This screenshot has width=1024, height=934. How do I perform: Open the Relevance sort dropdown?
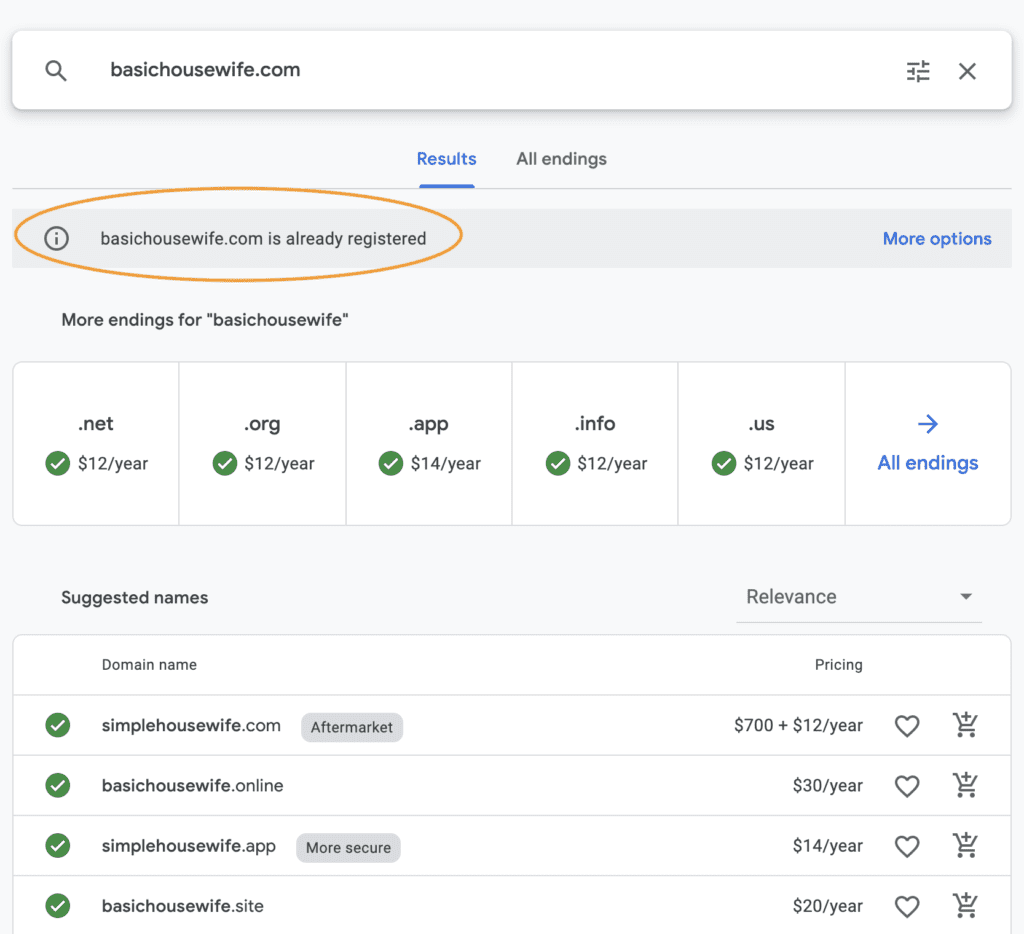point(859,596)
